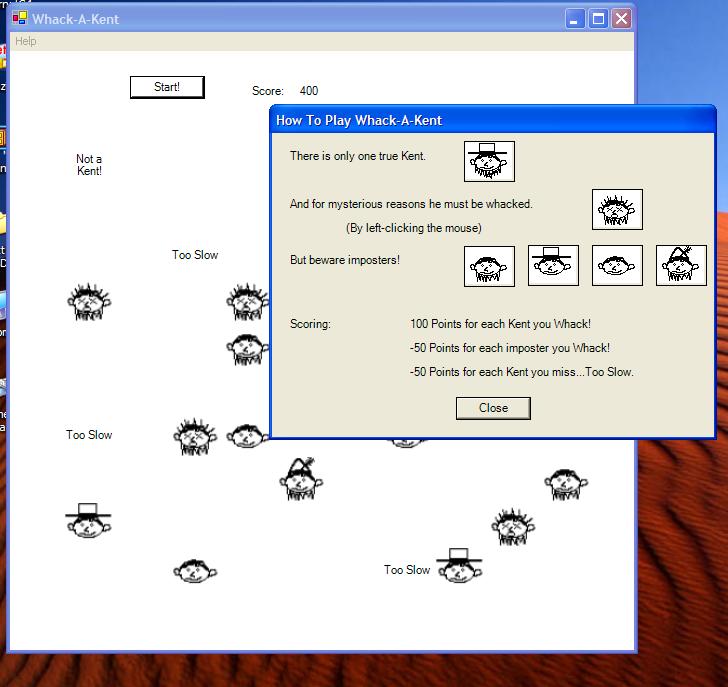Click the bearded hatless face tucked behind the dialog's edge

coord(247,350)
